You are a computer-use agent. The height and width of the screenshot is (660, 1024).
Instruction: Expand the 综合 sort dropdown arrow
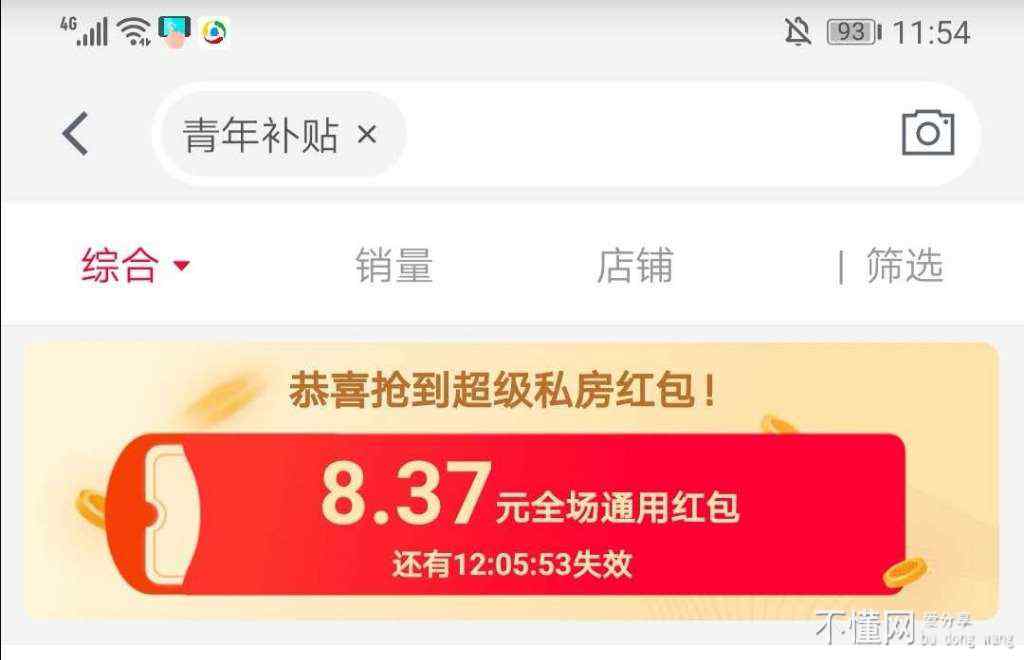pyautogui.click(x=182, y=265)
